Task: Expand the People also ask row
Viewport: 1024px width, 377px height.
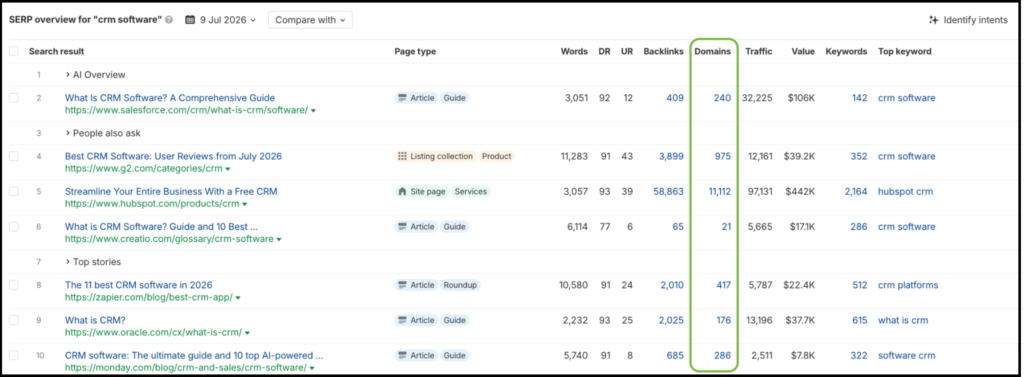Action: [x=103, y=133]
